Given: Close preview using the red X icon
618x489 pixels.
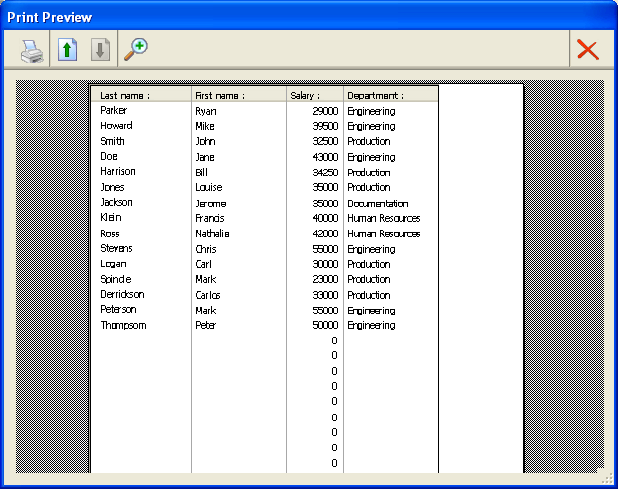Looking at the screenshot, I should click(x=588, y=50).
